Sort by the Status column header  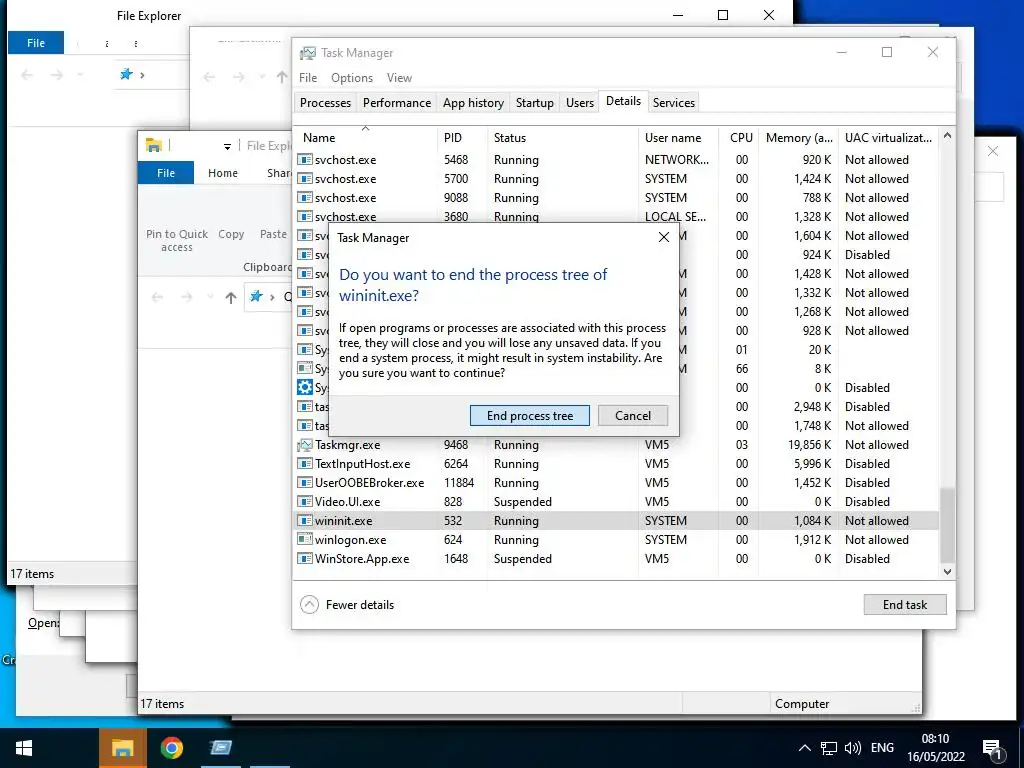coord(562,138)
